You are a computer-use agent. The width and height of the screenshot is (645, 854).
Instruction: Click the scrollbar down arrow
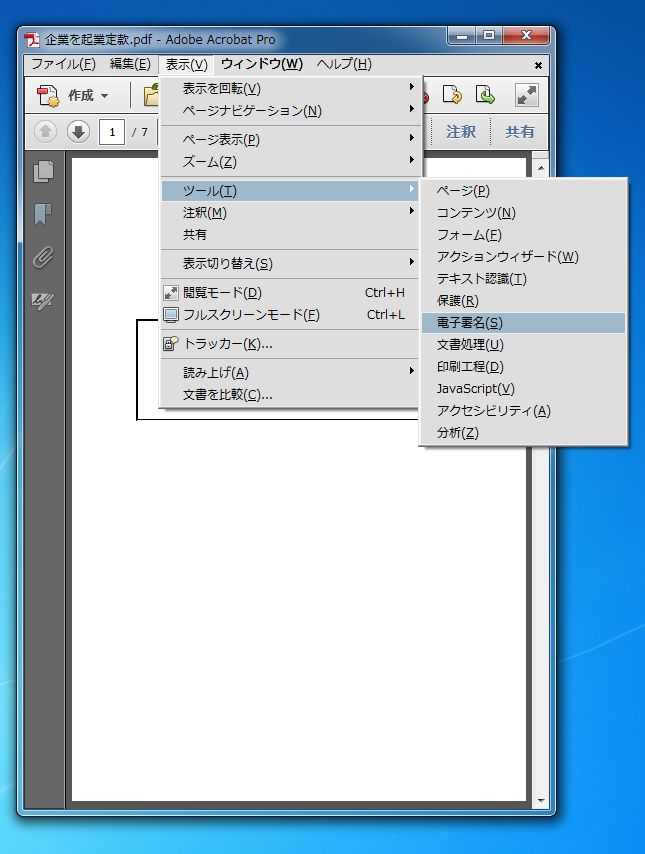point(541,801)
